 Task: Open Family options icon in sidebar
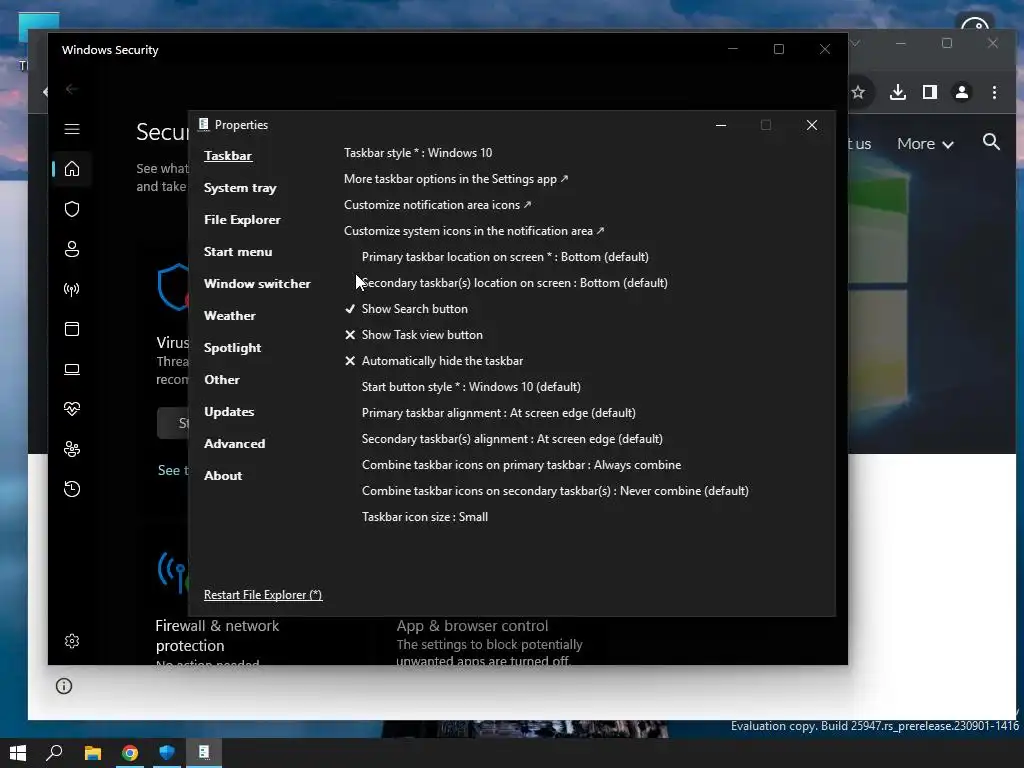72,449
